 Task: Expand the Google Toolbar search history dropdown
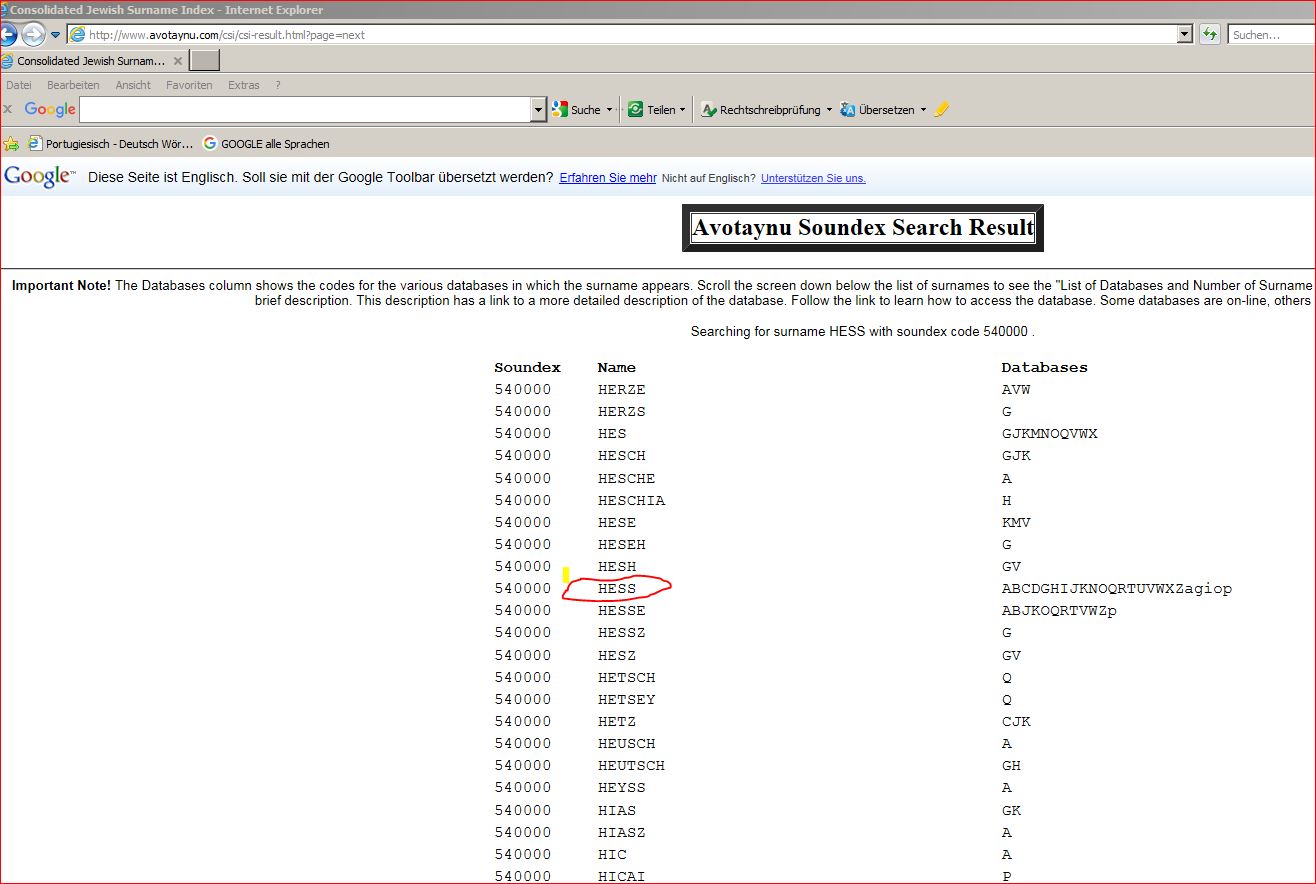539,109
